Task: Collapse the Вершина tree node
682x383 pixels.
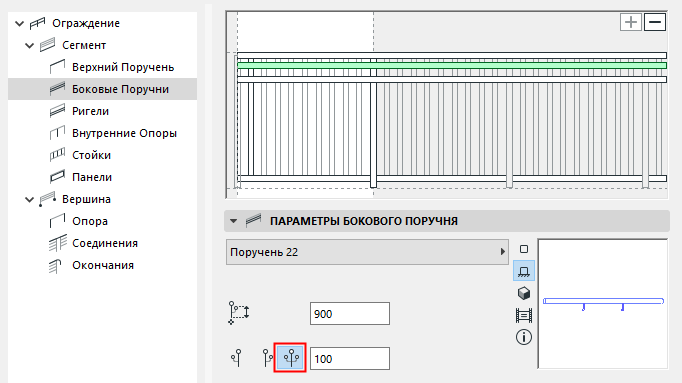Action: (x=30, y=200)
